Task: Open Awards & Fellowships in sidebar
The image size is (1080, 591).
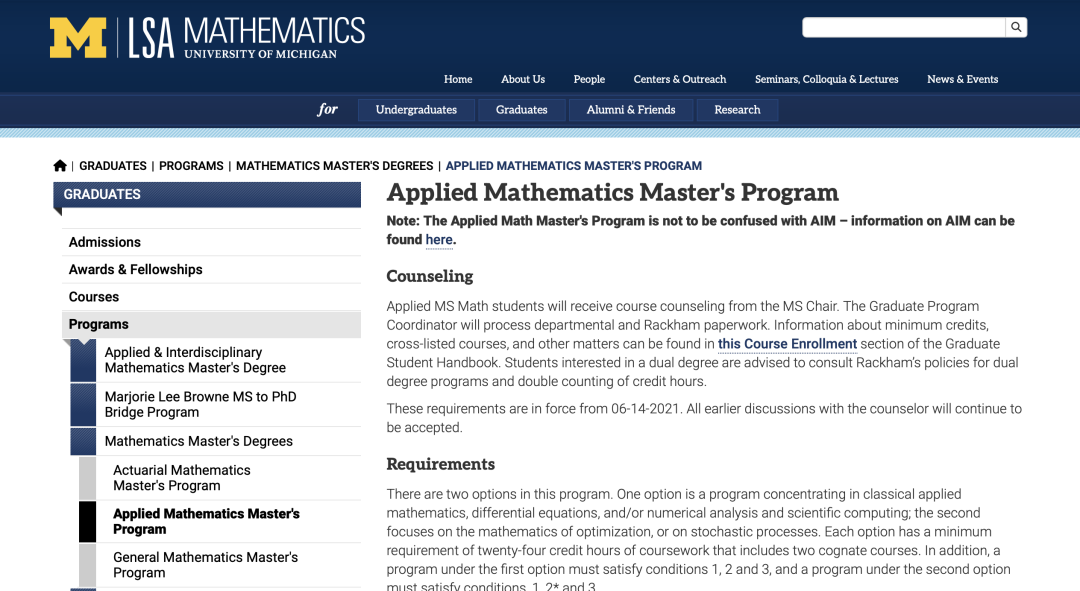Action: [x=211, y=270]
